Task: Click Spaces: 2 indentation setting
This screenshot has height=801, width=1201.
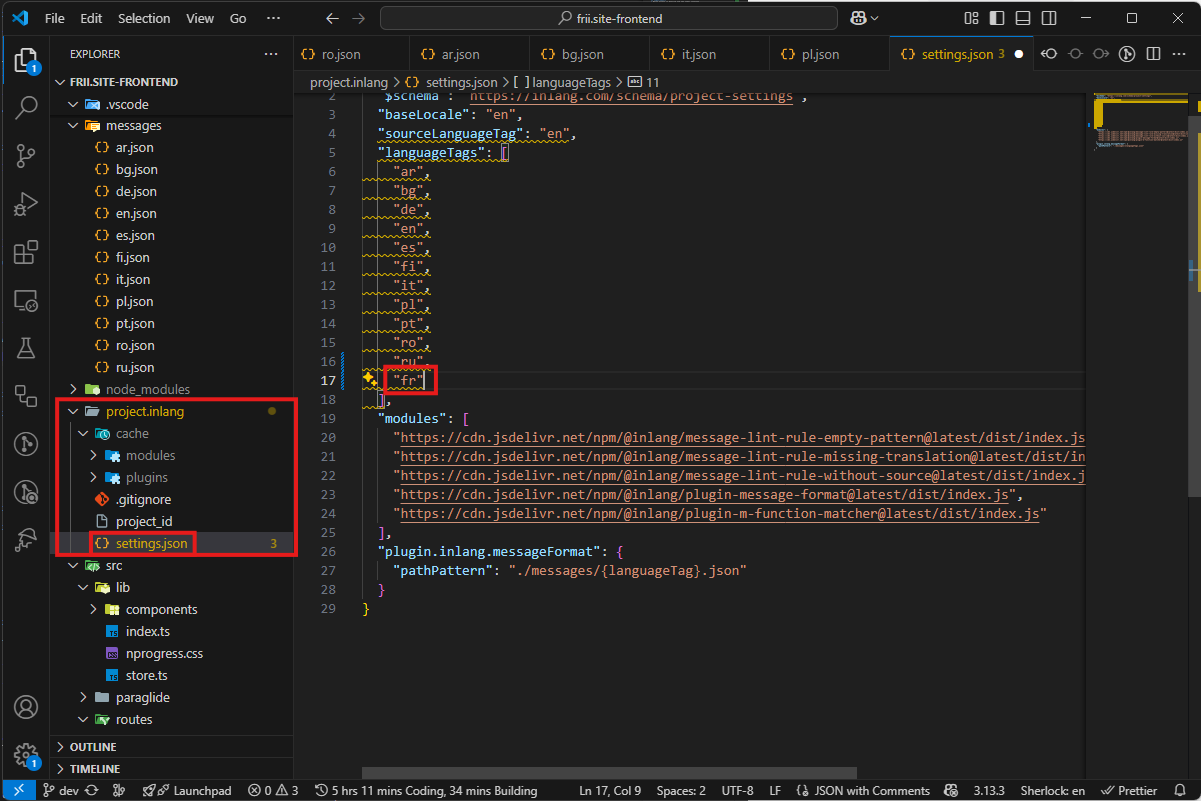Action: pos(681,790)
